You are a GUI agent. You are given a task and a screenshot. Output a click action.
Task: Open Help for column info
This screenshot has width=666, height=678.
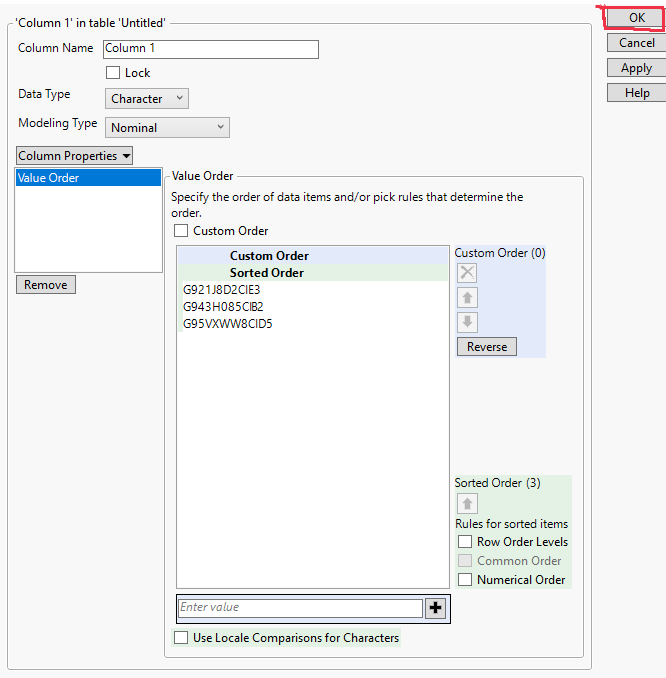tap(636, 93)
